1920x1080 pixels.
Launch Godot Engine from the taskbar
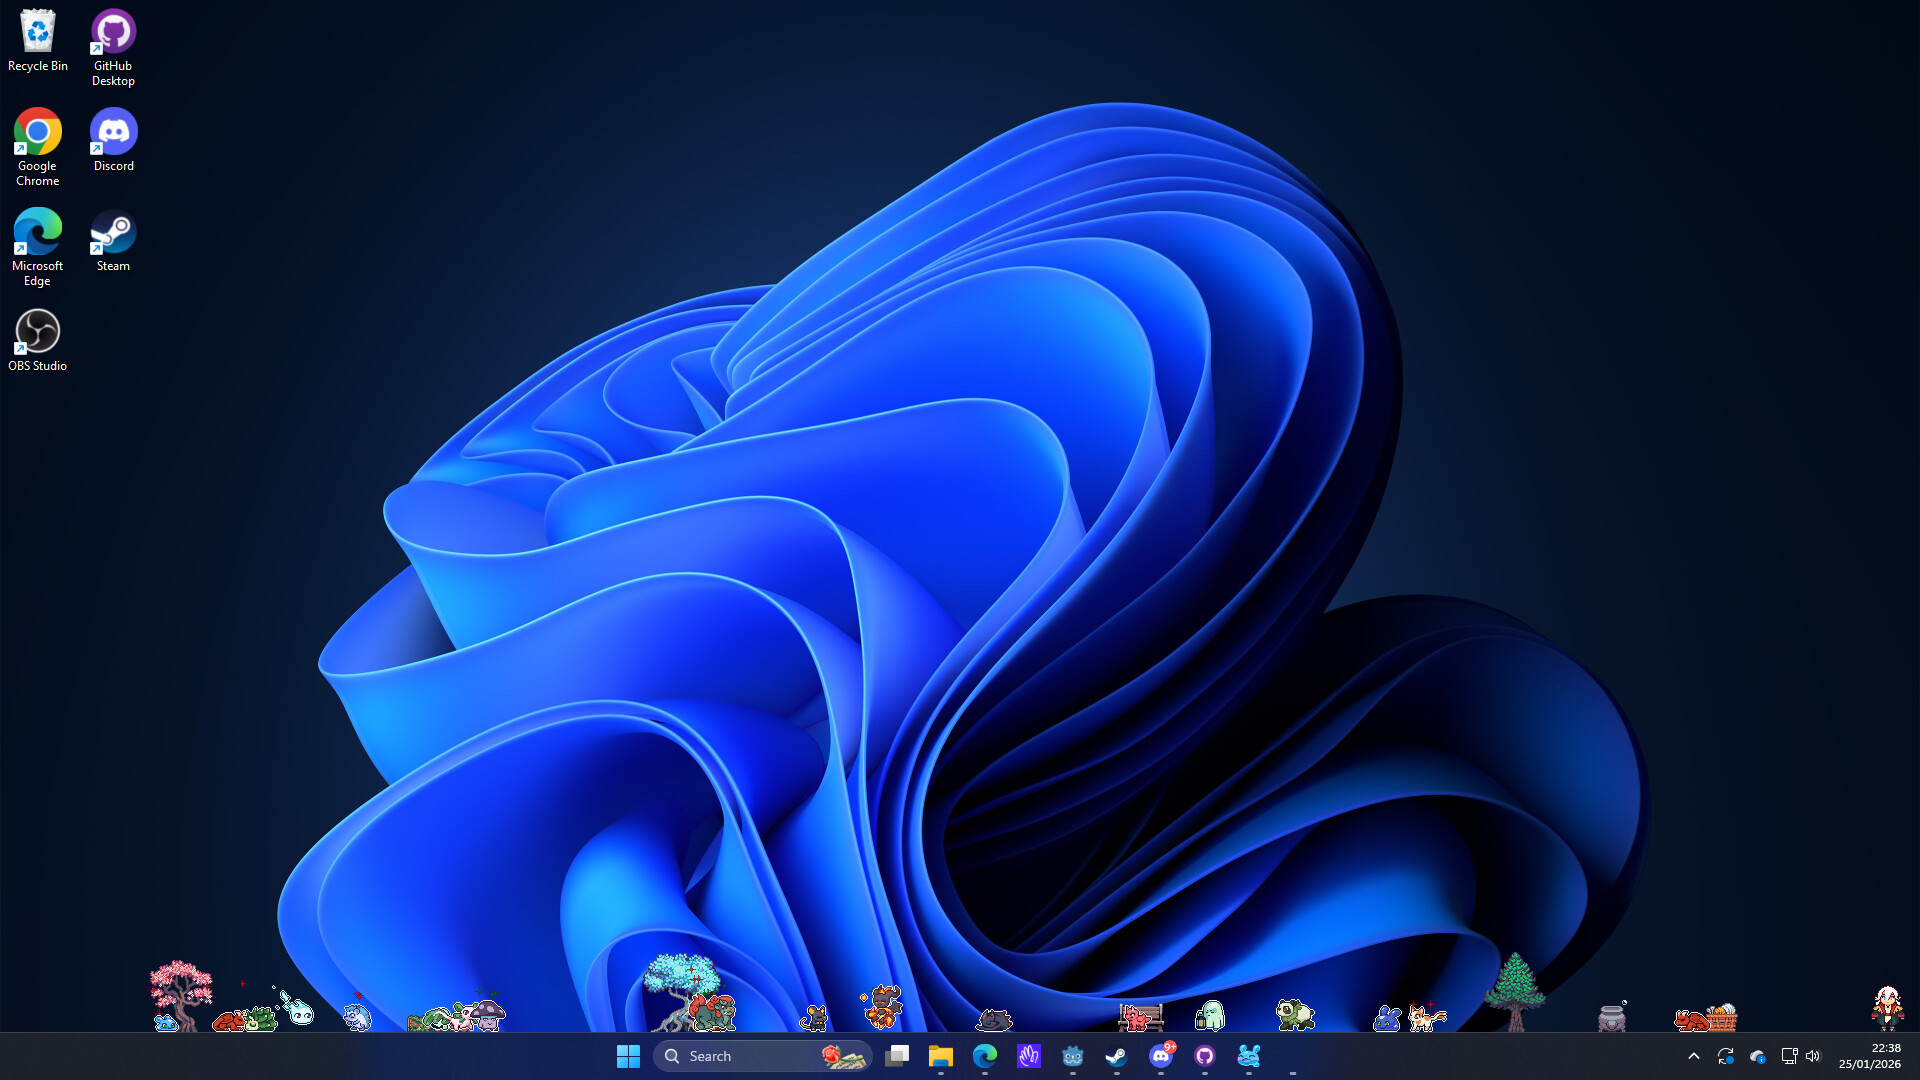coord(1073,1057)
